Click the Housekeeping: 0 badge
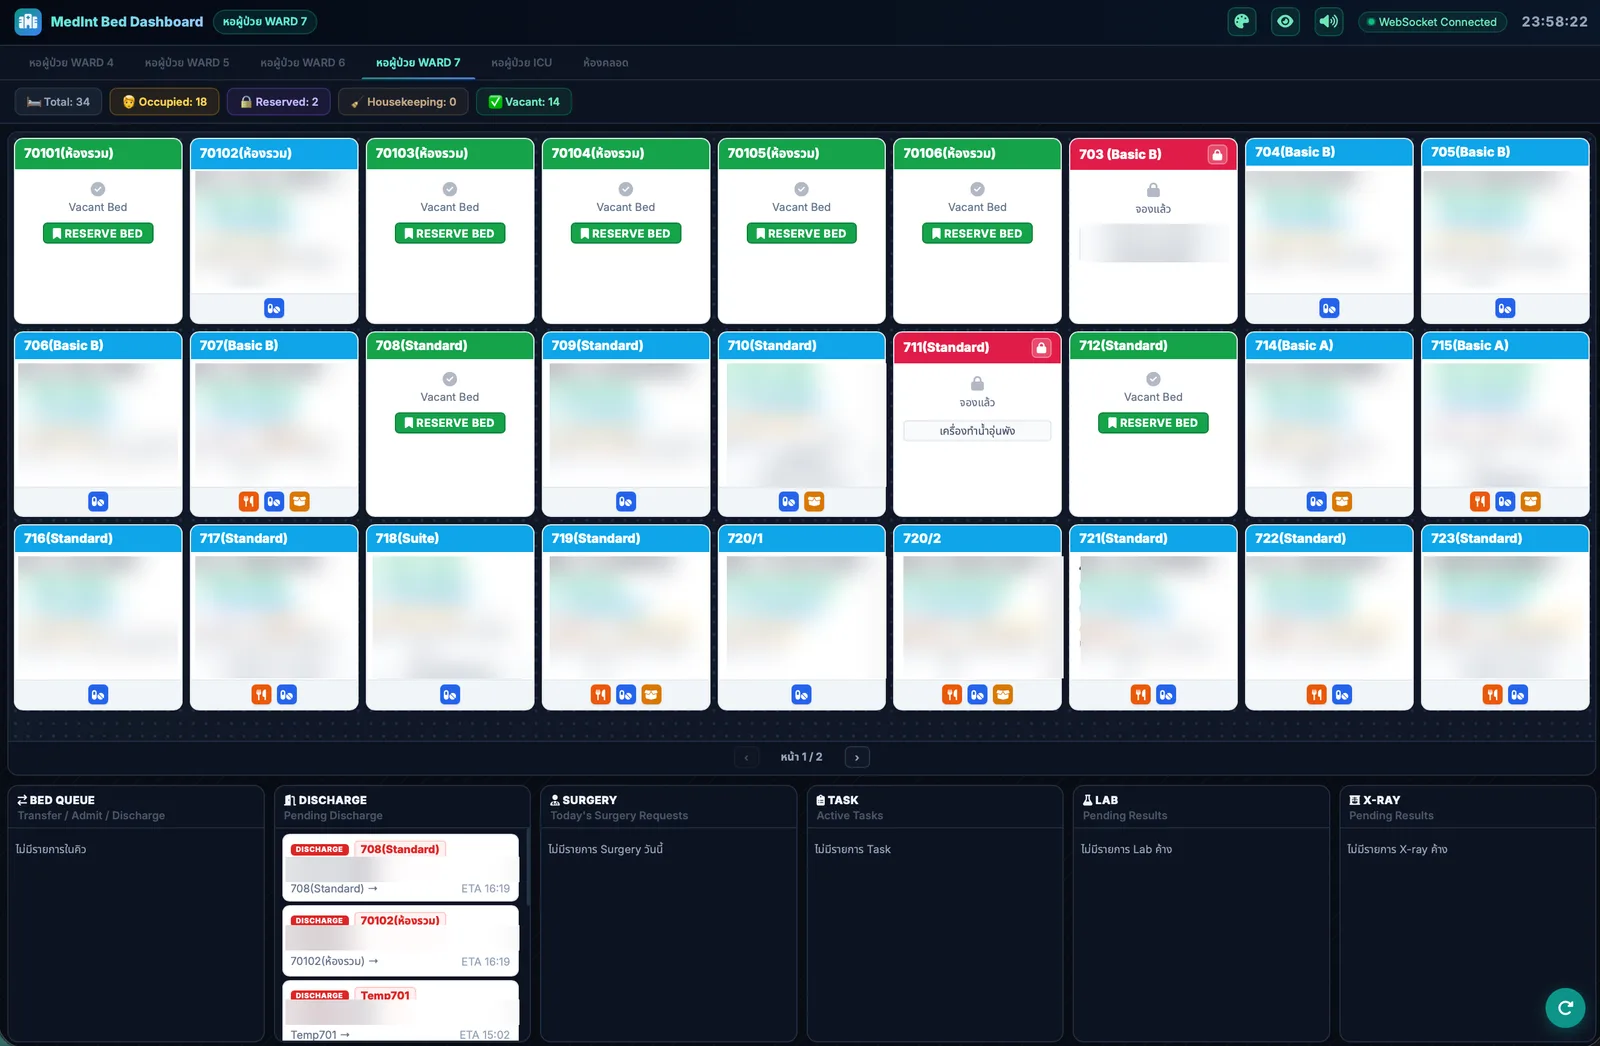The height and width of the screenshot is (1046, 1600). coord(404,102)
